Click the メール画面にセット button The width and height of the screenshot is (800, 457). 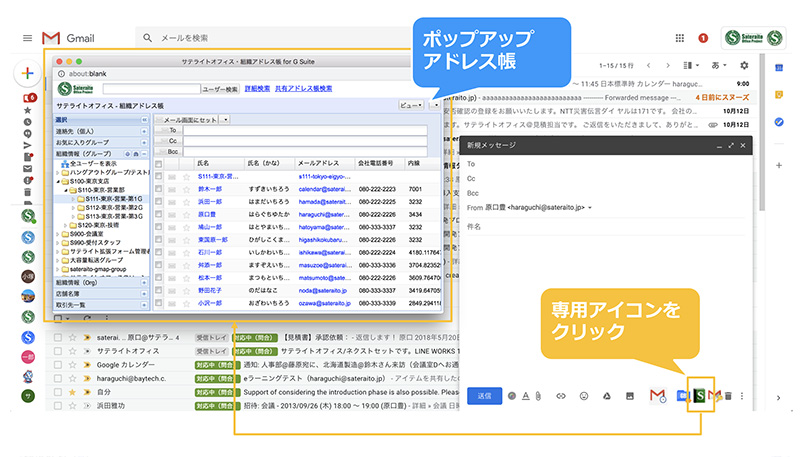[186, 120]
